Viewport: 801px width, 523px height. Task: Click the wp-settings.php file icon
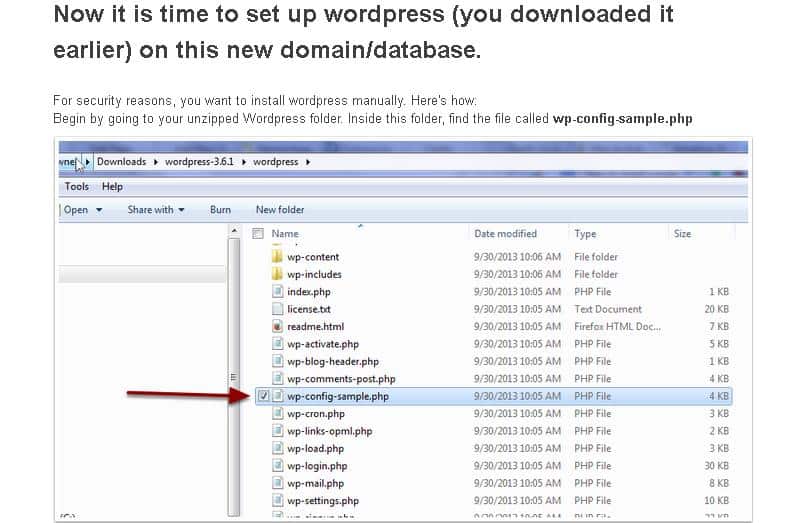pyautogui.click(x=277, y=500)
